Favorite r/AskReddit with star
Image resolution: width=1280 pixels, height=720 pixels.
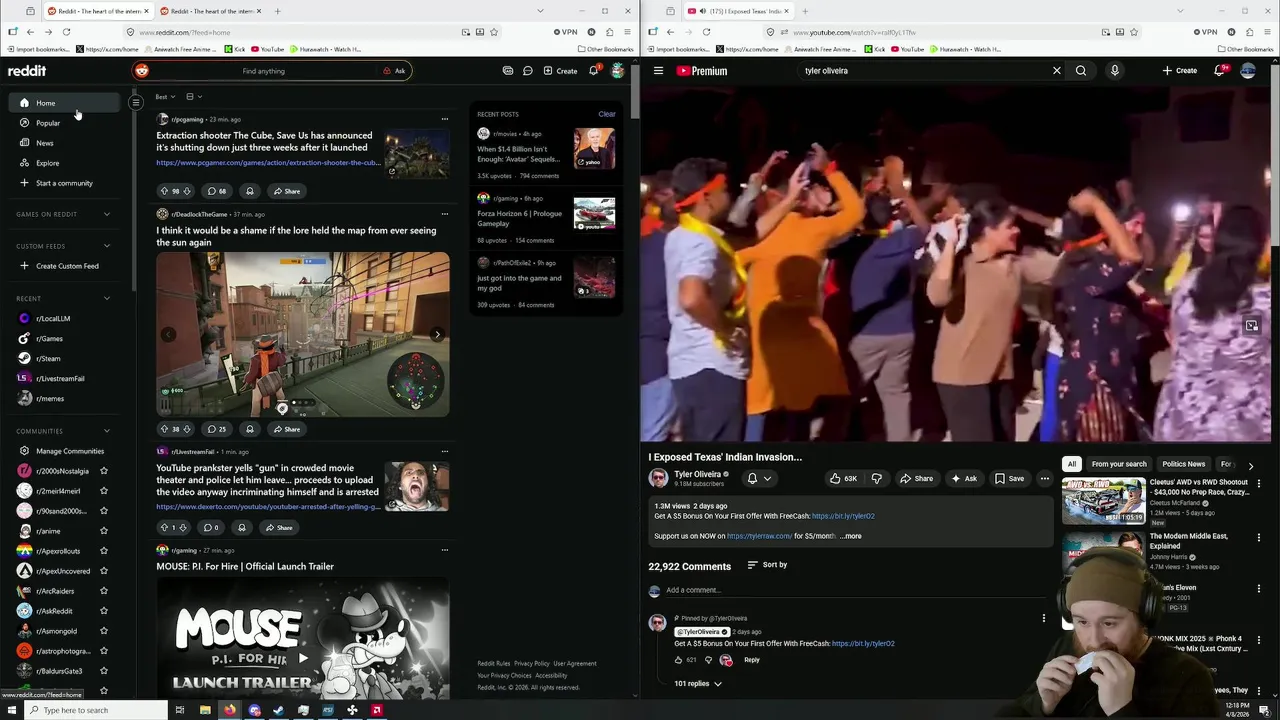coord(104,611)
